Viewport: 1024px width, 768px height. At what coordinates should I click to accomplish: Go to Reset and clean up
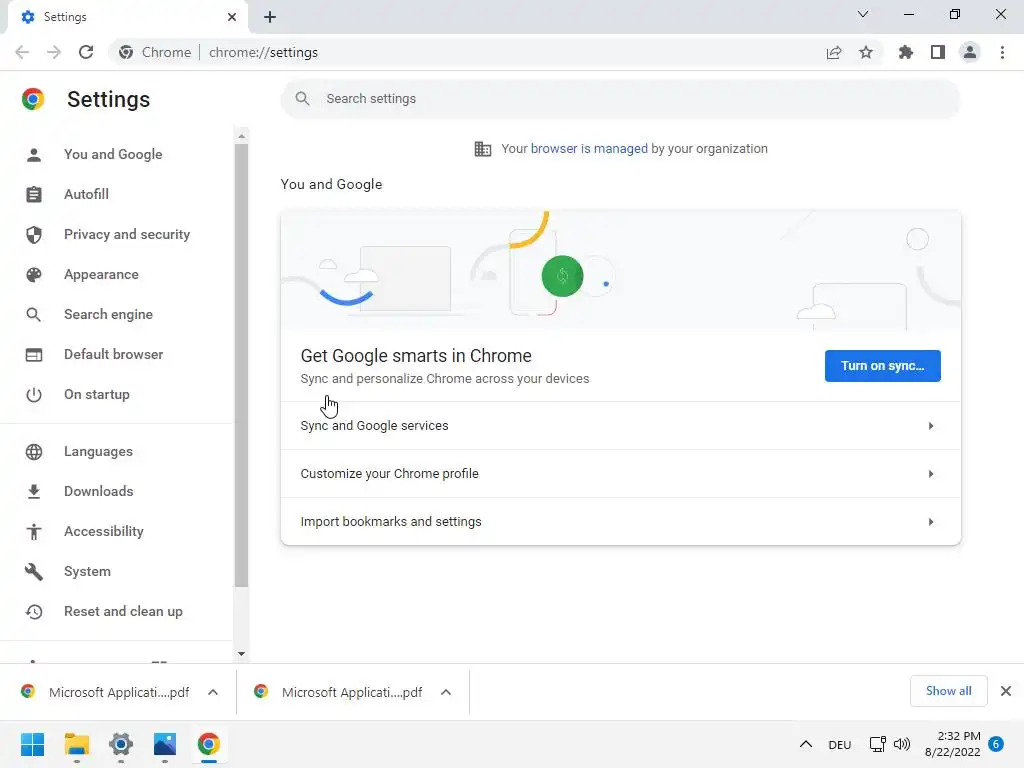pyautogui.click(x=123, y=611)
